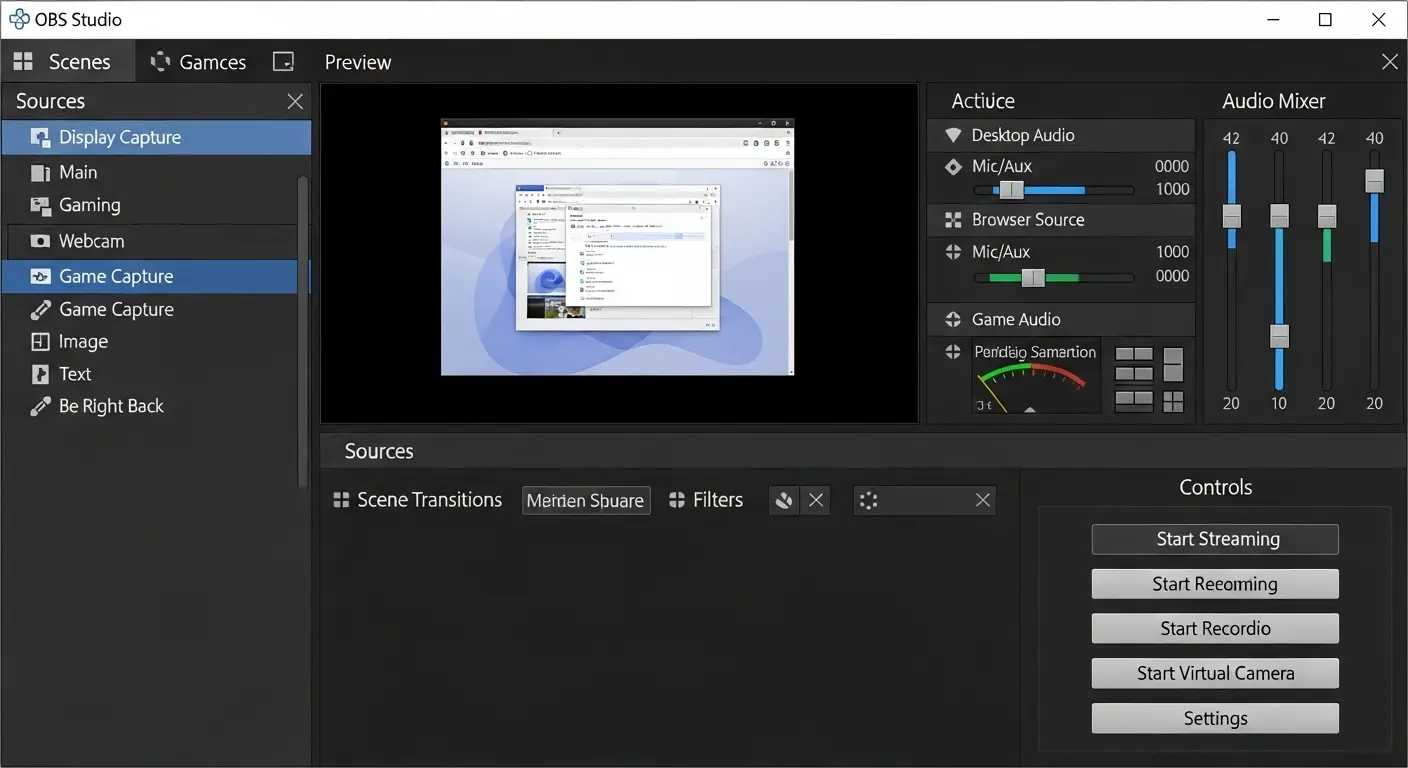The width and height of the screenshot is (1408, 768).
Task: Click the Filters label
Action: click(x=718, y=500)
